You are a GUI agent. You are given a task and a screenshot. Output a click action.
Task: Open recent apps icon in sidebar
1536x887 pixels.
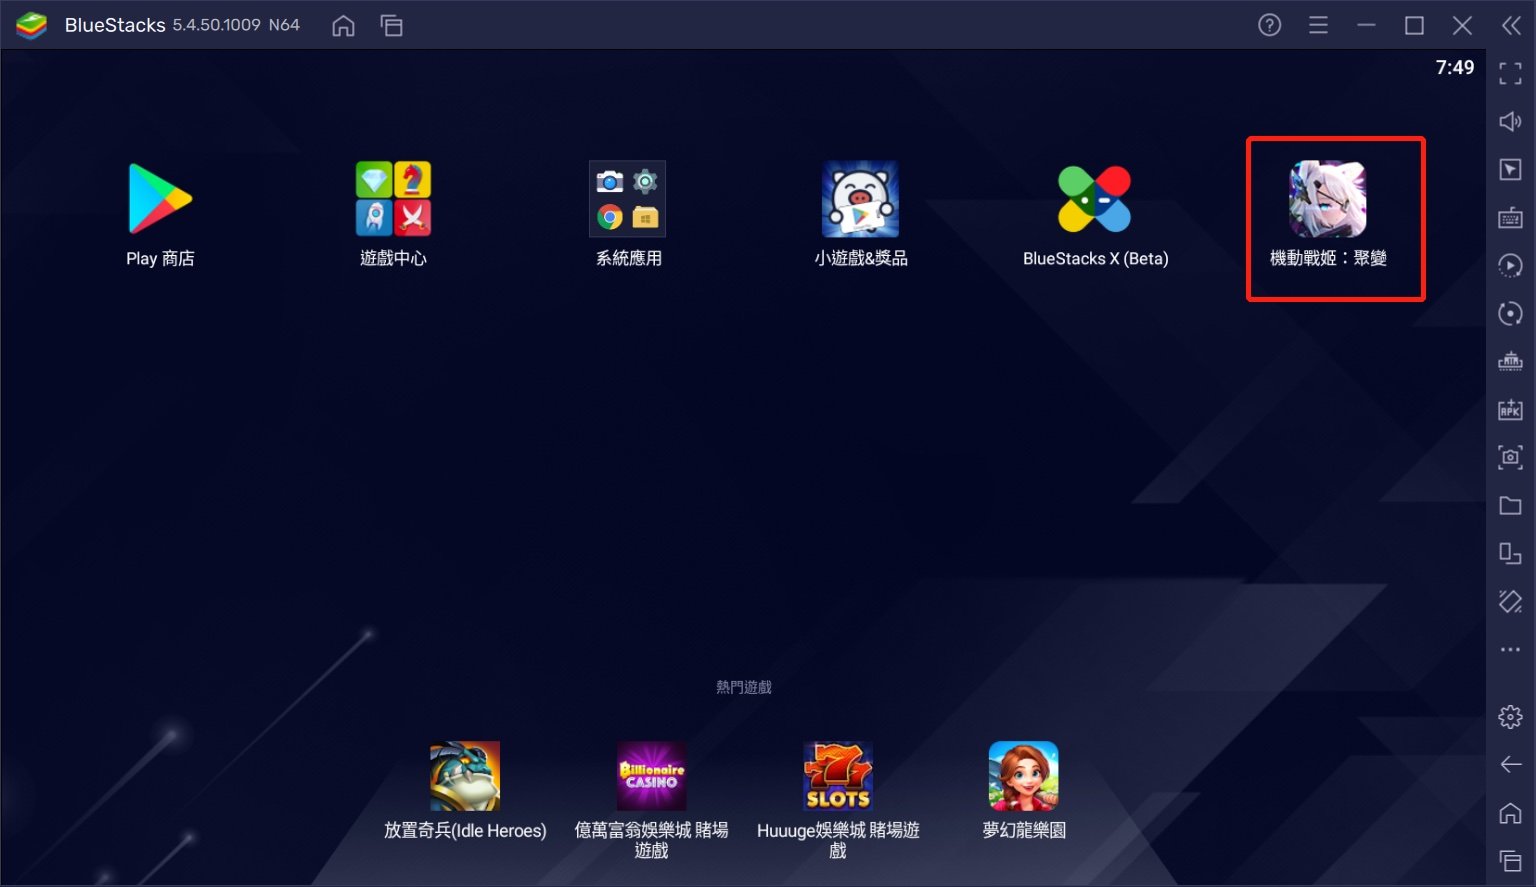click(1511, 861)
